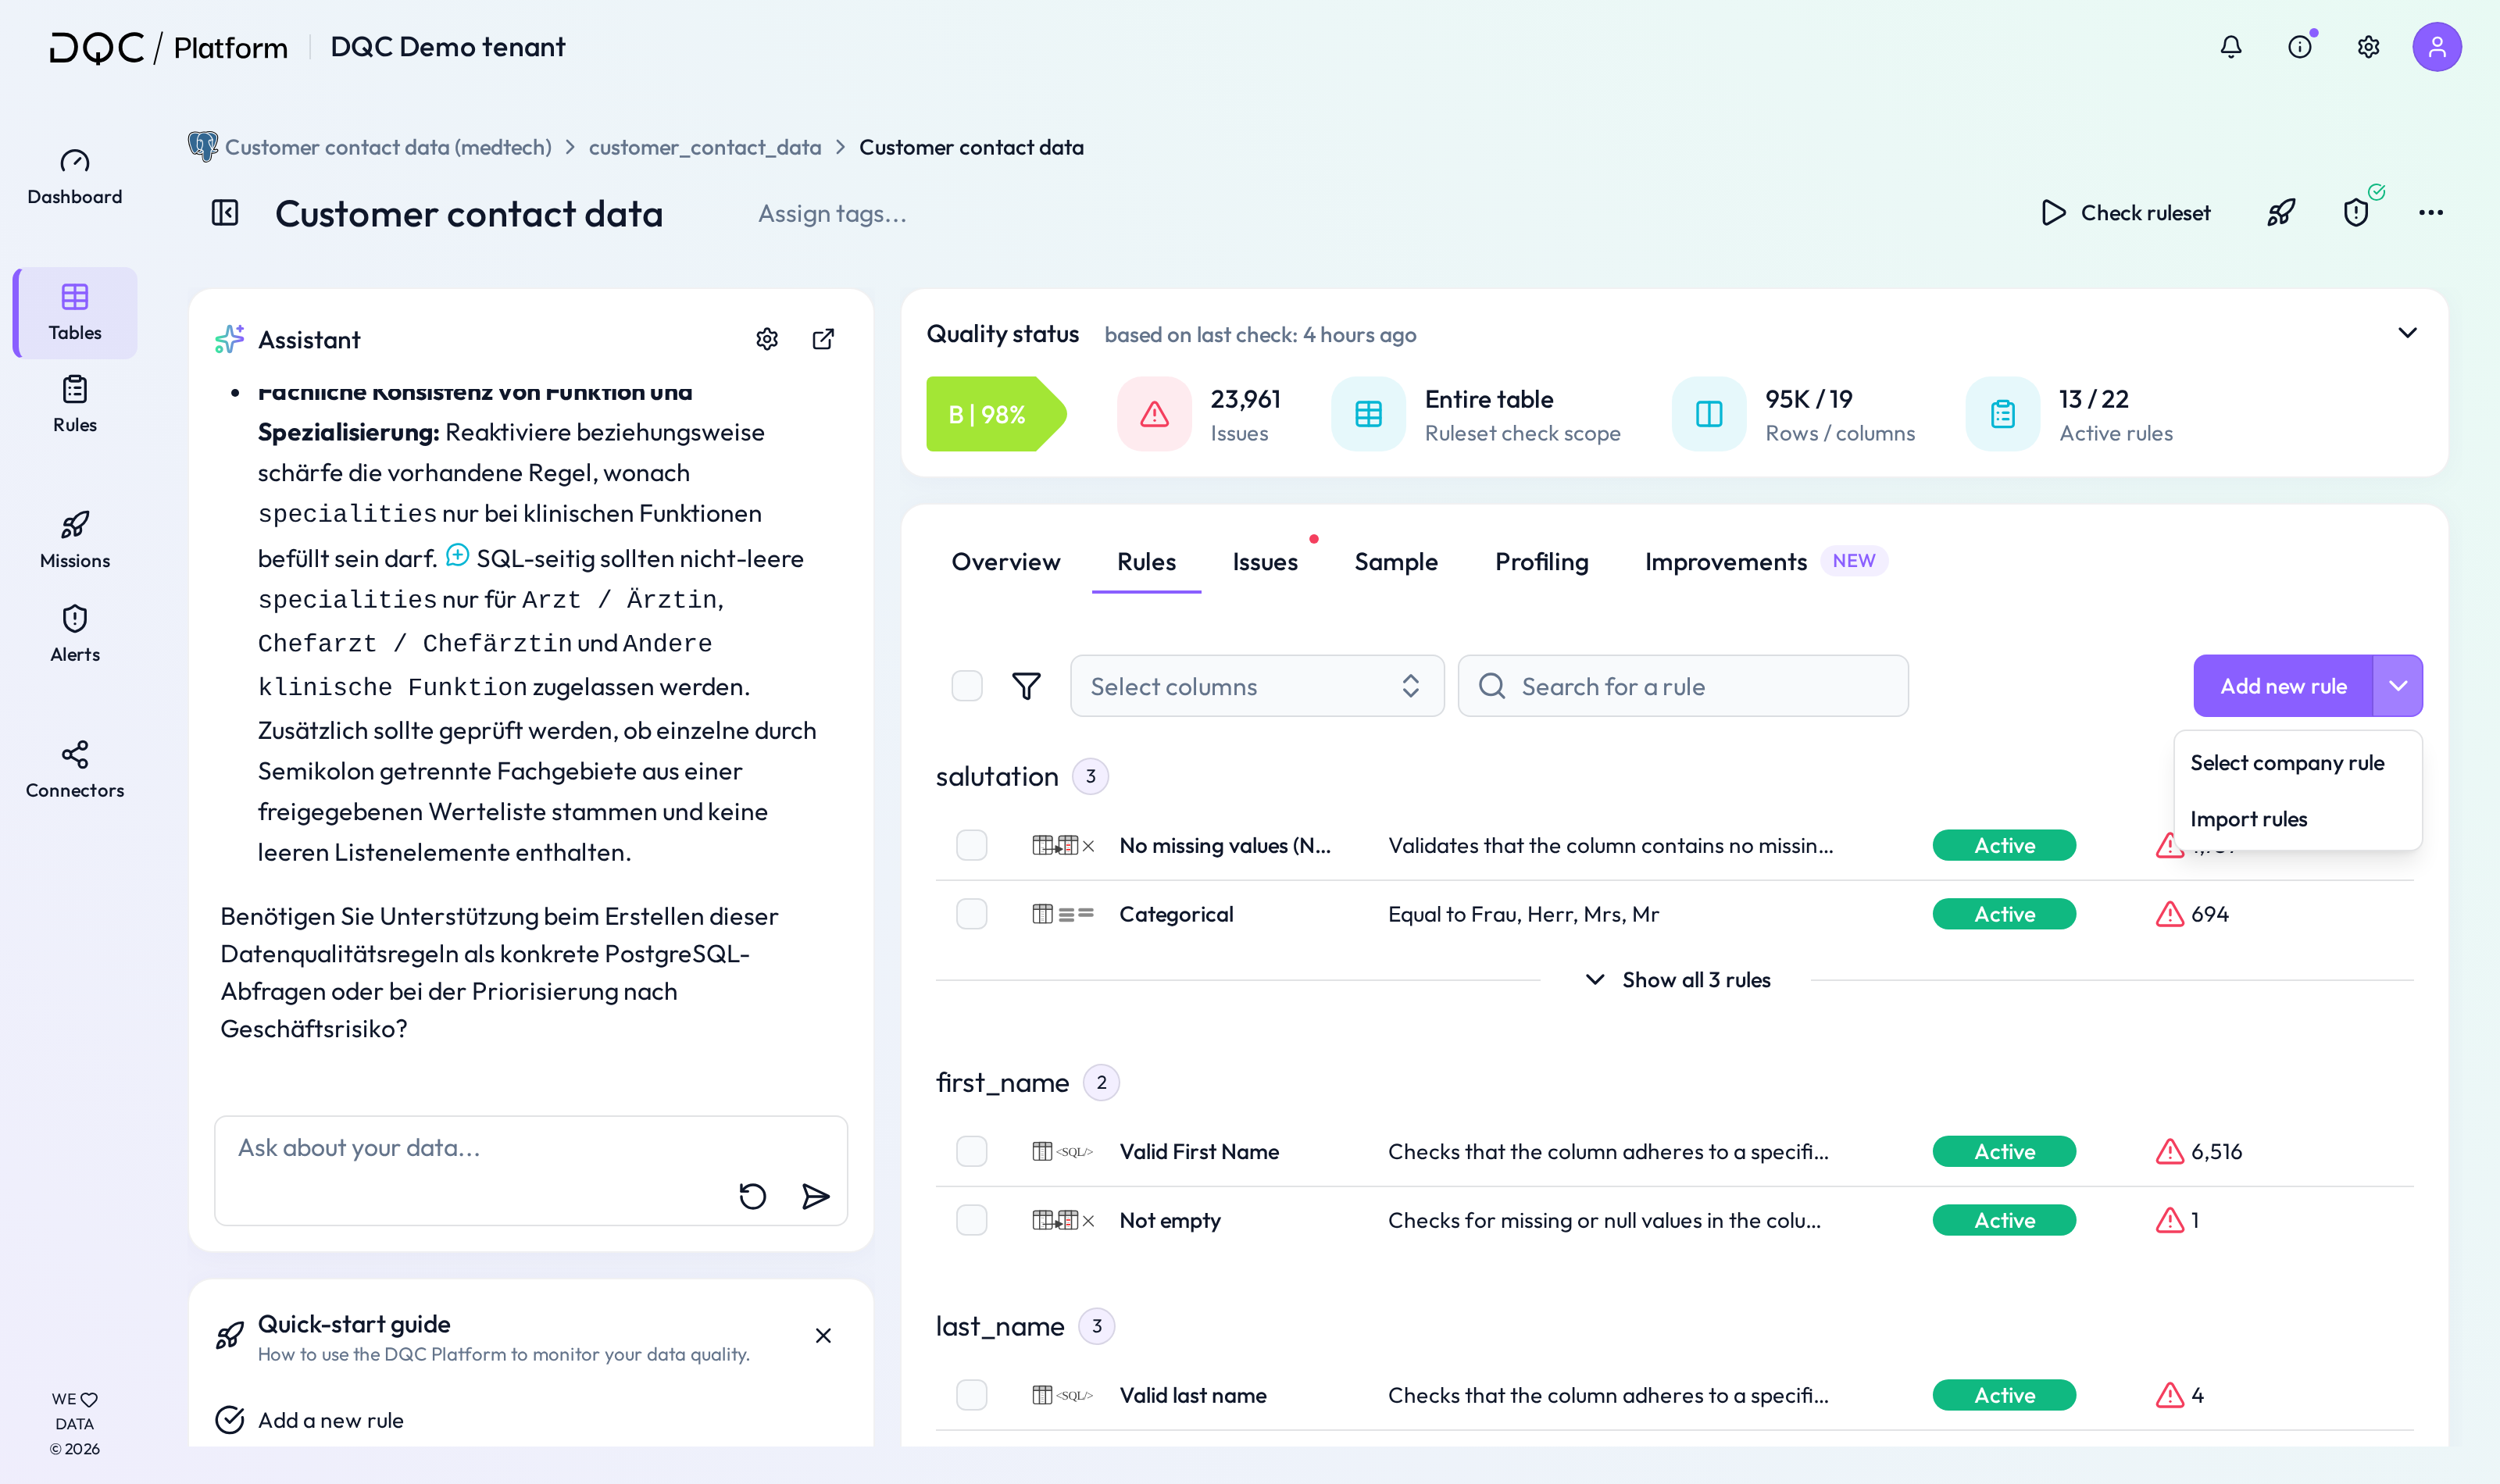Click the Check ruleset button
The image size is (2500, 1484).
tap(2126, 213)
